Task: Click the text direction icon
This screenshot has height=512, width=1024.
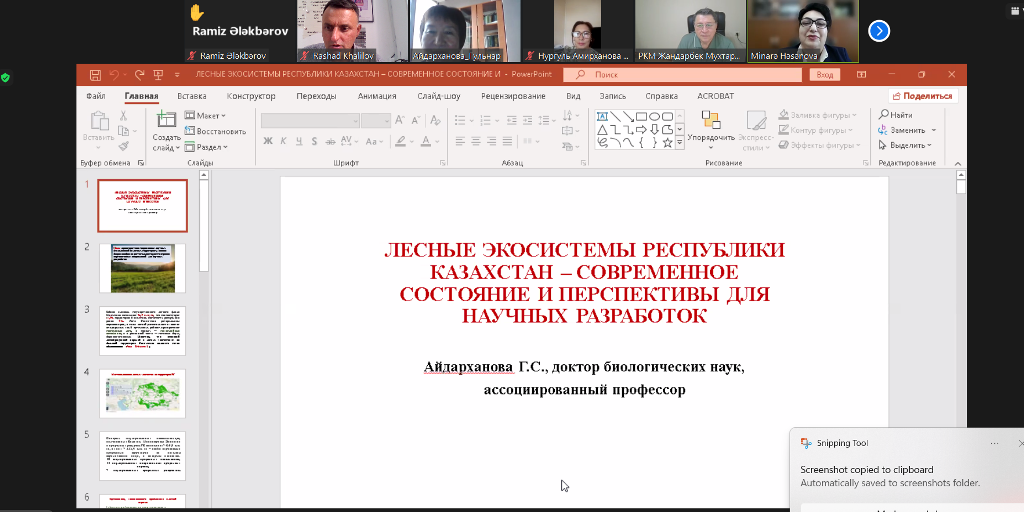Action: coord(568,116)
